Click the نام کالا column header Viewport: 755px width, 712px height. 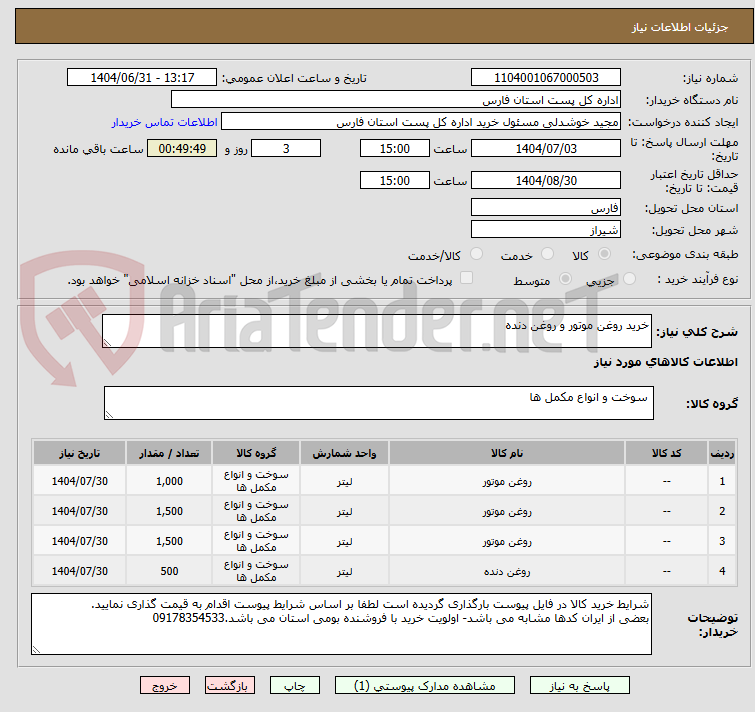click(x=507, y=453)
